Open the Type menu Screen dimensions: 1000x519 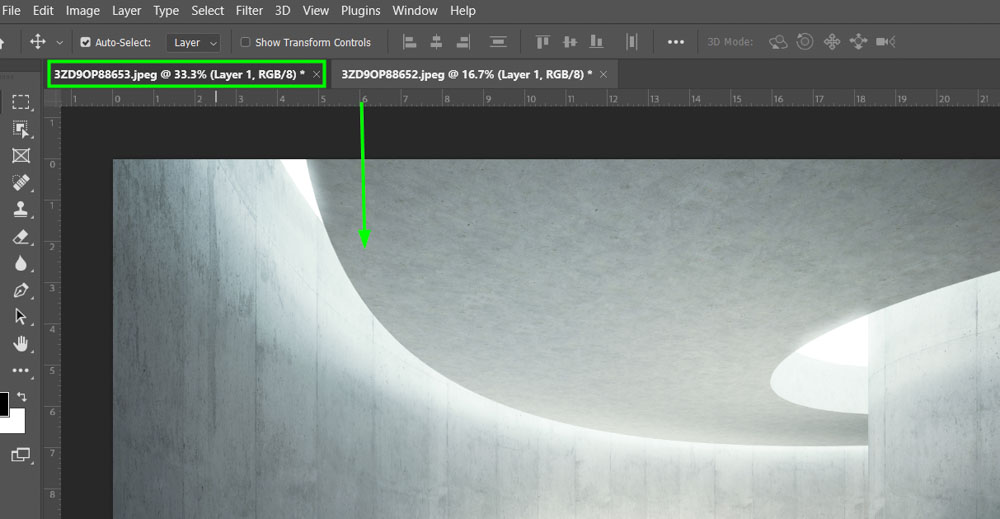166,11
